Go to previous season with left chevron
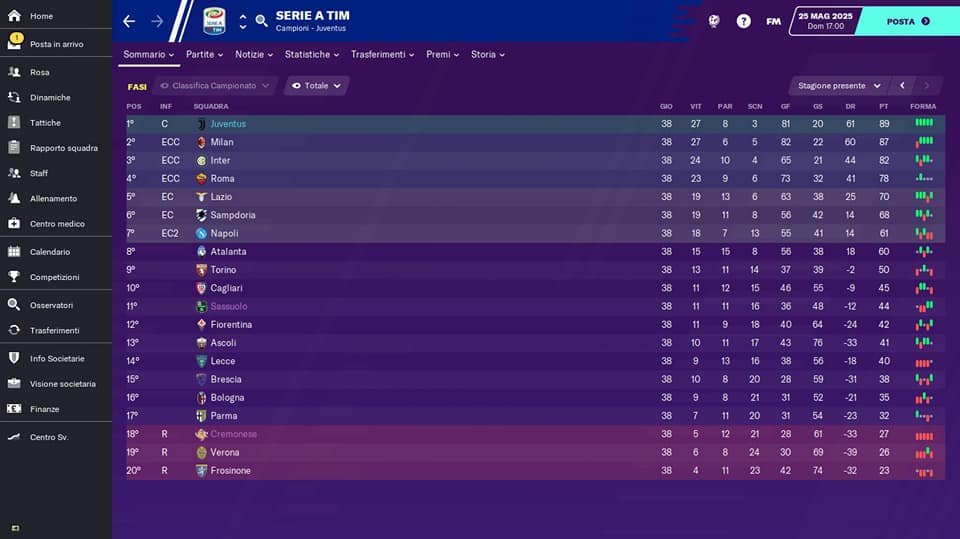 tap(902, 86)
